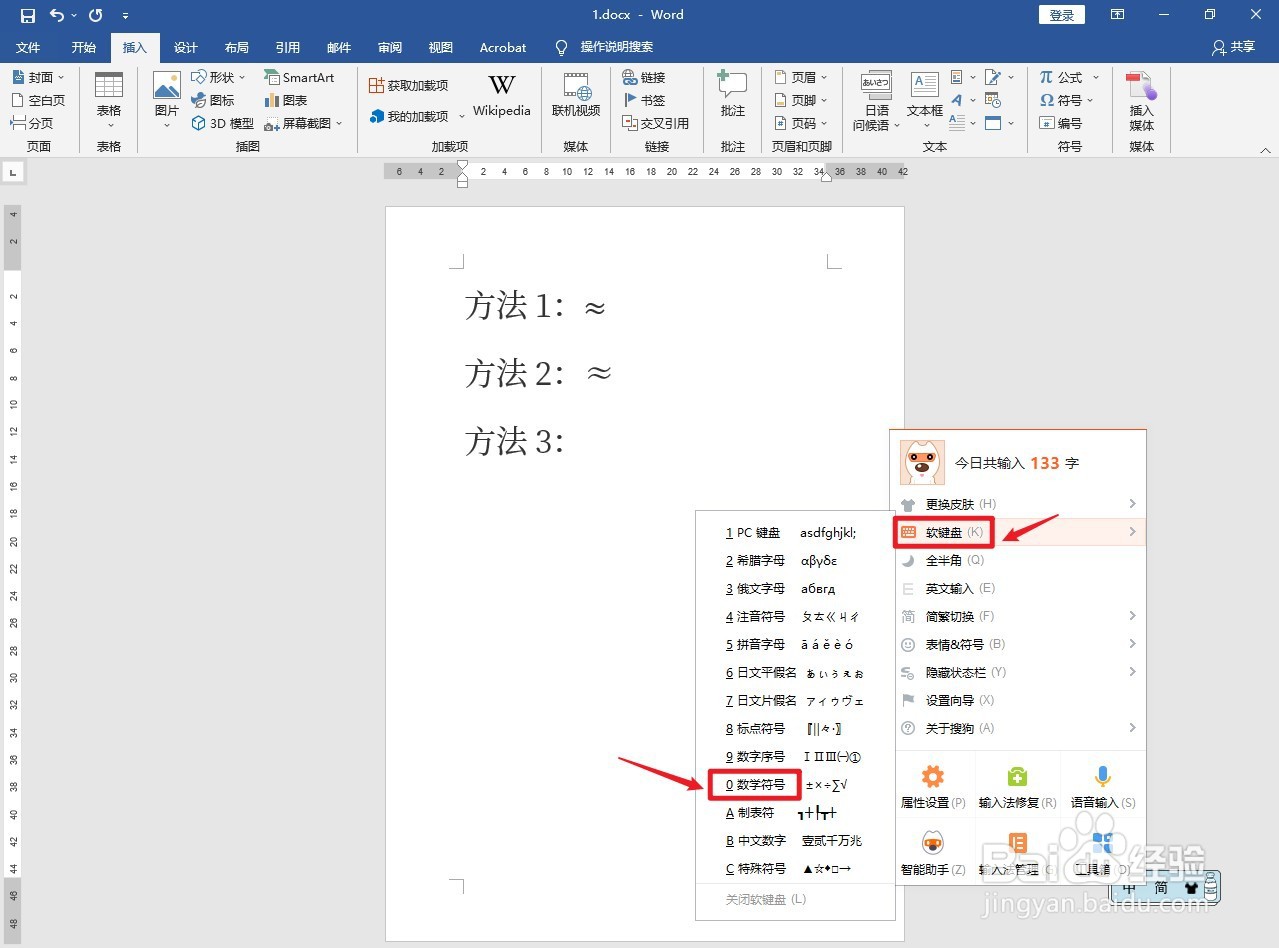Screen dimensions: 1279x948
Task: Insert Icons (图标) from ribbon
Action: click(x=212, y=100)
